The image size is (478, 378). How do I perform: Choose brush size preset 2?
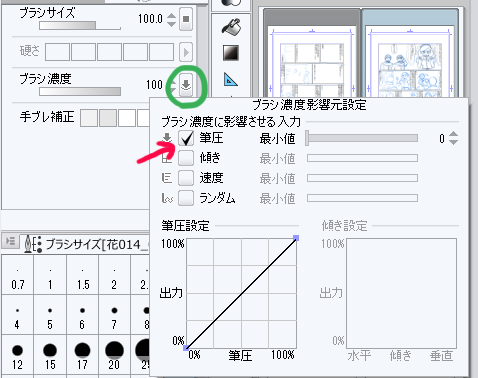114,275
